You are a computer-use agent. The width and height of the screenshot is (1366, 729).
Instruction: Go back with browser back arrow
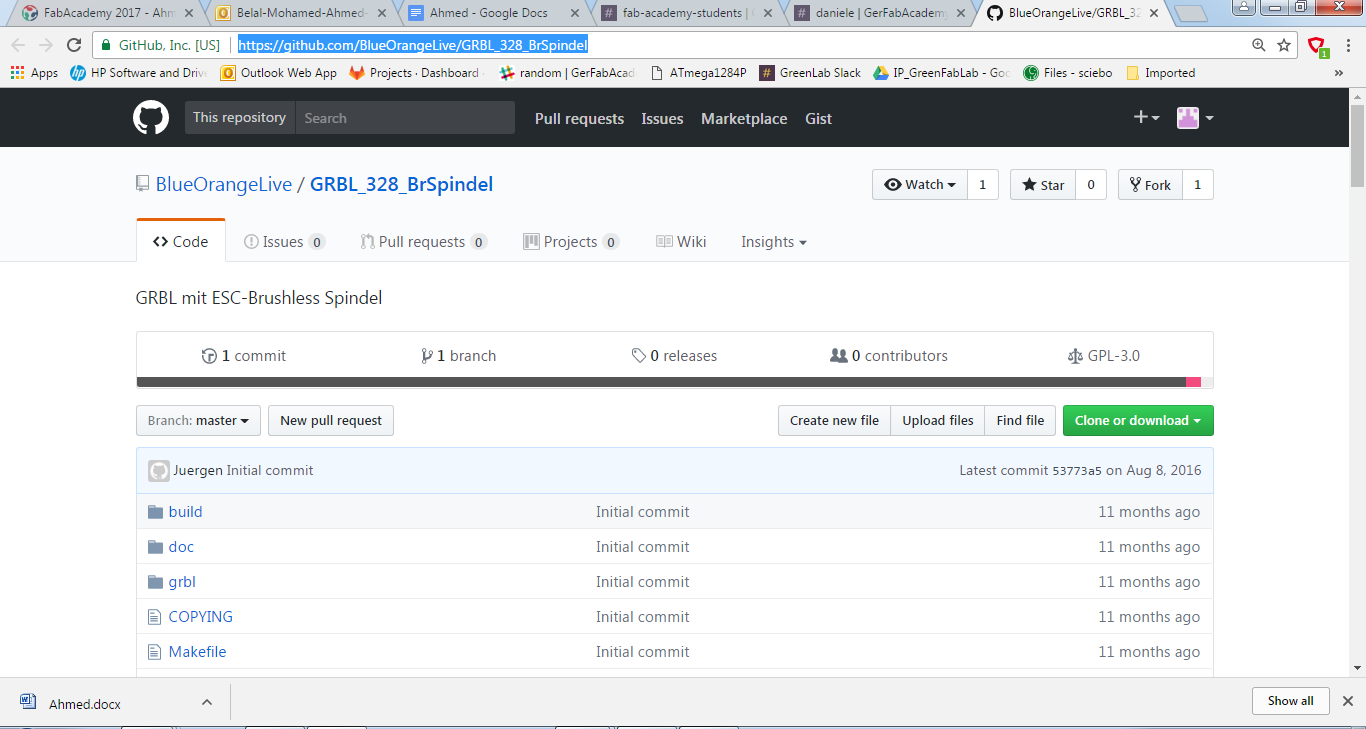tap(18, 45)
